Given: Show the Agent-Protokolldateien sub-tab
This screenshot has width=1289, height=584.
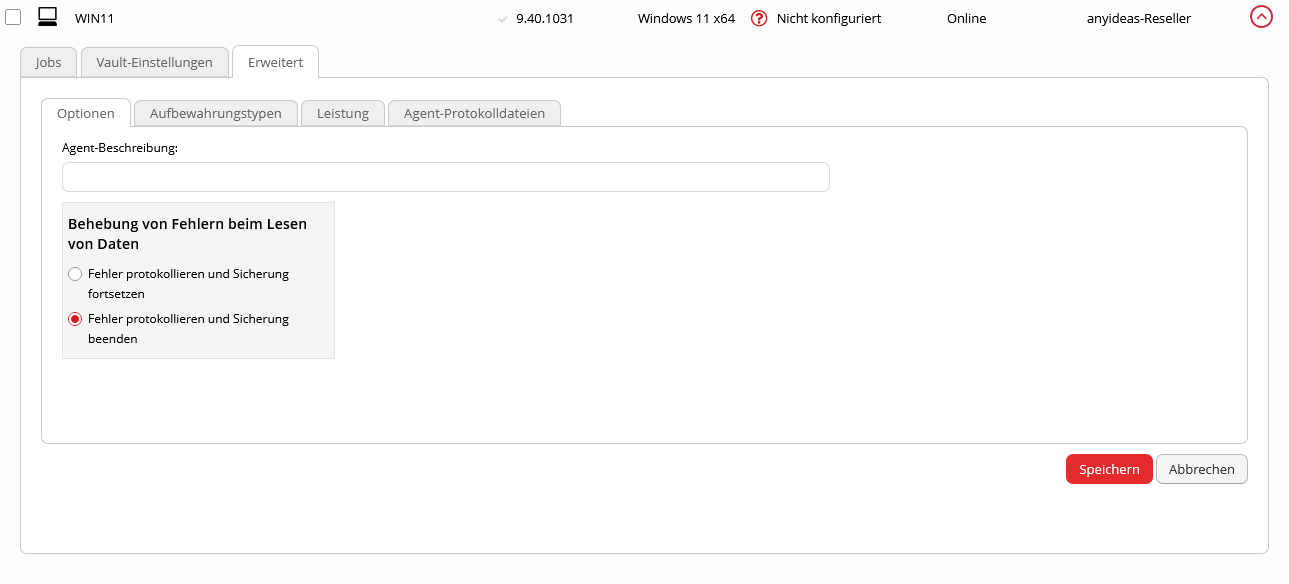Looking at the screenshot, I should (474, 113).
